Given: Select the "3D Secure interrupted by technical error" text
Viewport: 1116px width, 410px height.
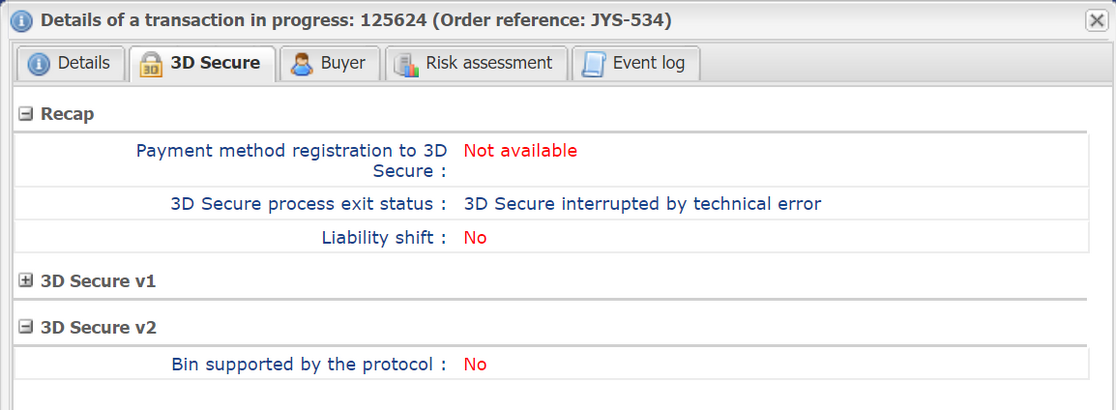Looking at the screenshot, I should tap(642, 204).
